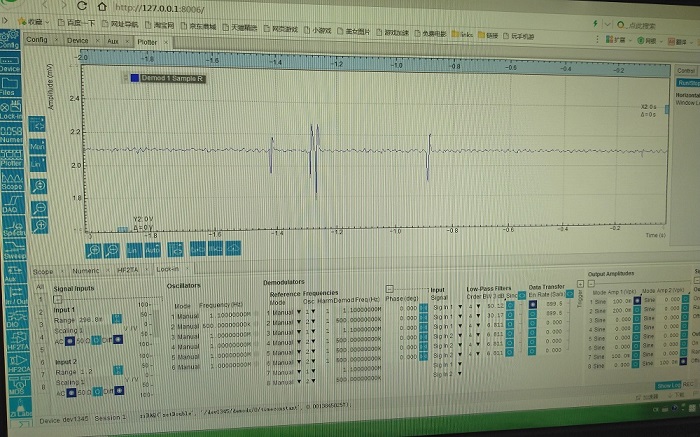Select the Lock-in icon in the sidebar
Viewport: 700px width, 437px height.
click(11, 110)
